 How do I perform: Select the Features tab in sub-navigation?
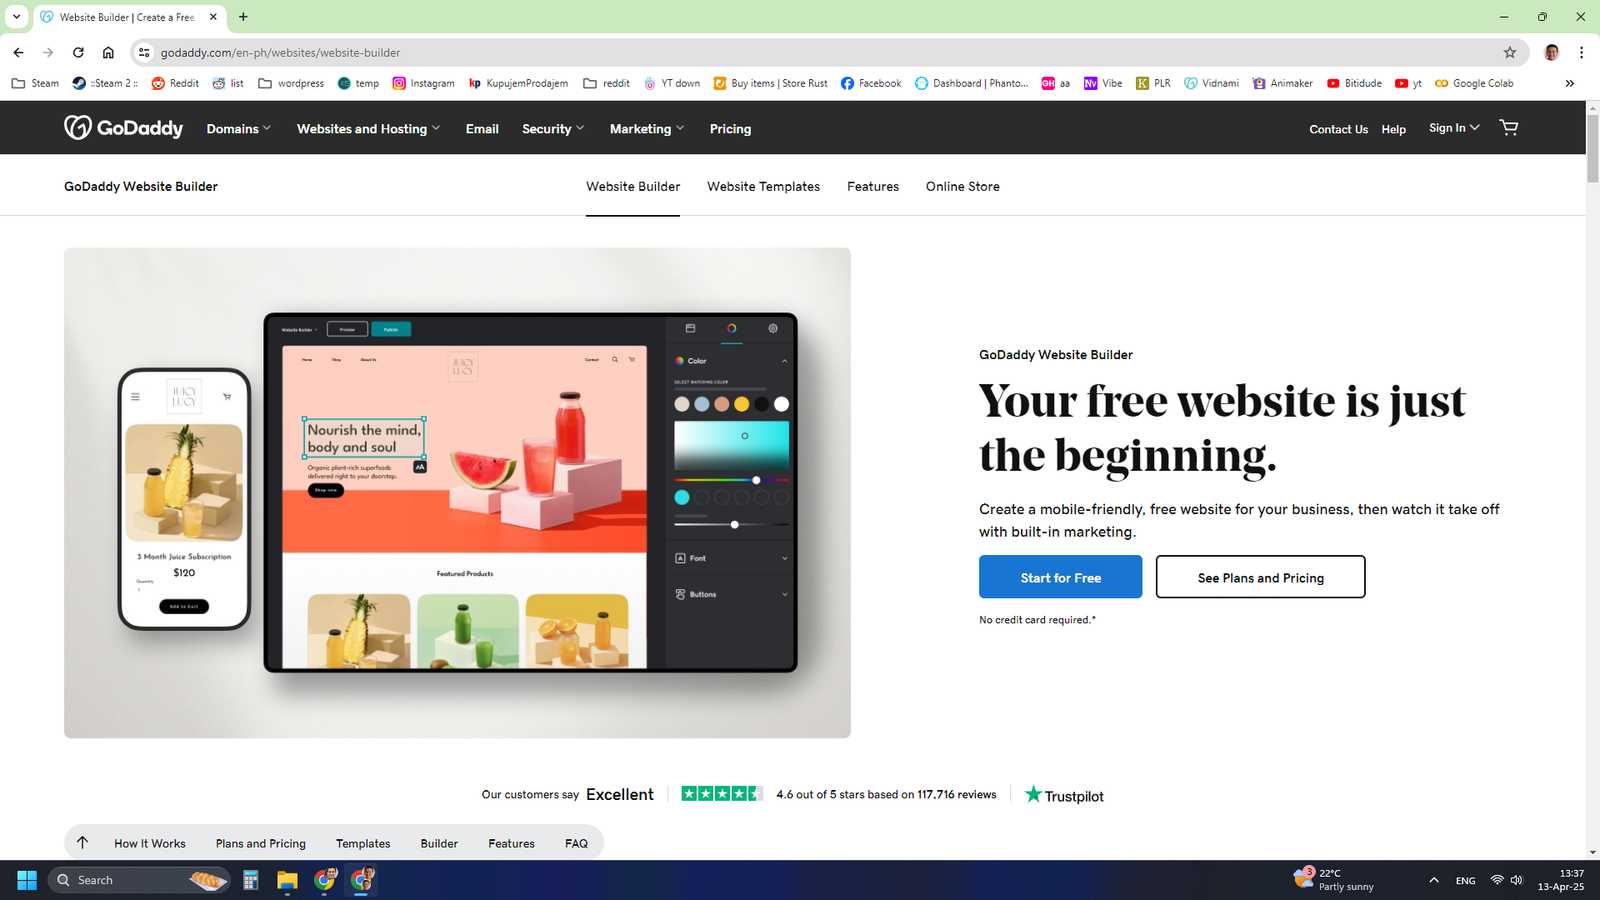click(x=873, y=186)
